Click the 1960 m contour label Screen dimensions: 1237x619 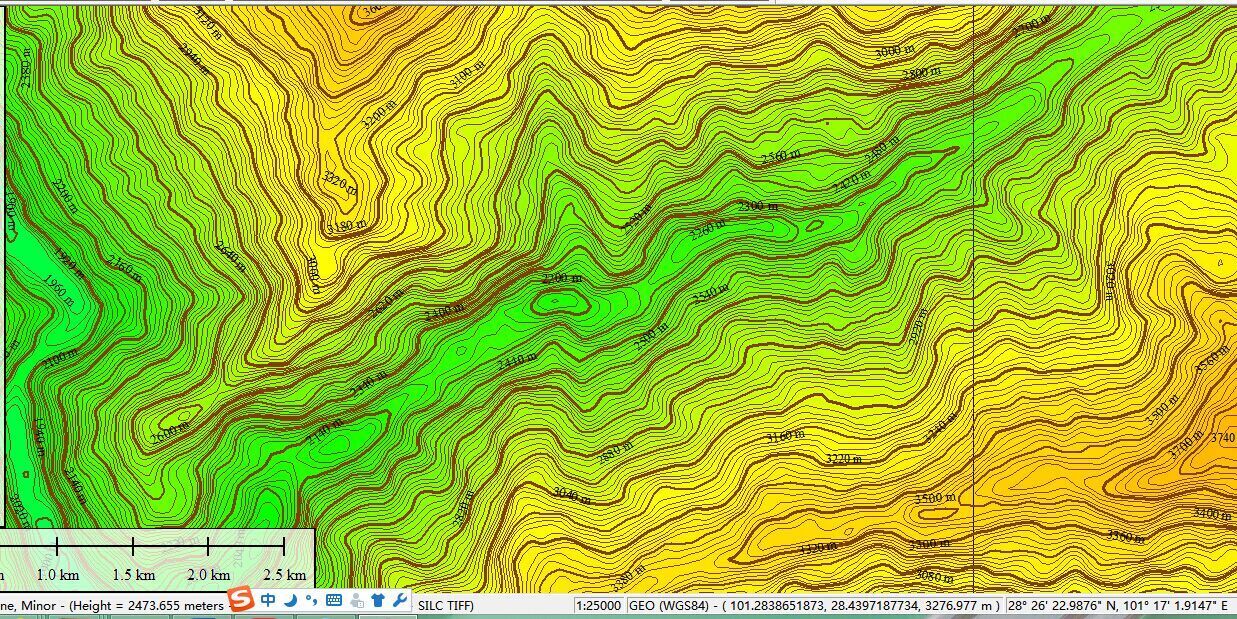tap(59, 292)
